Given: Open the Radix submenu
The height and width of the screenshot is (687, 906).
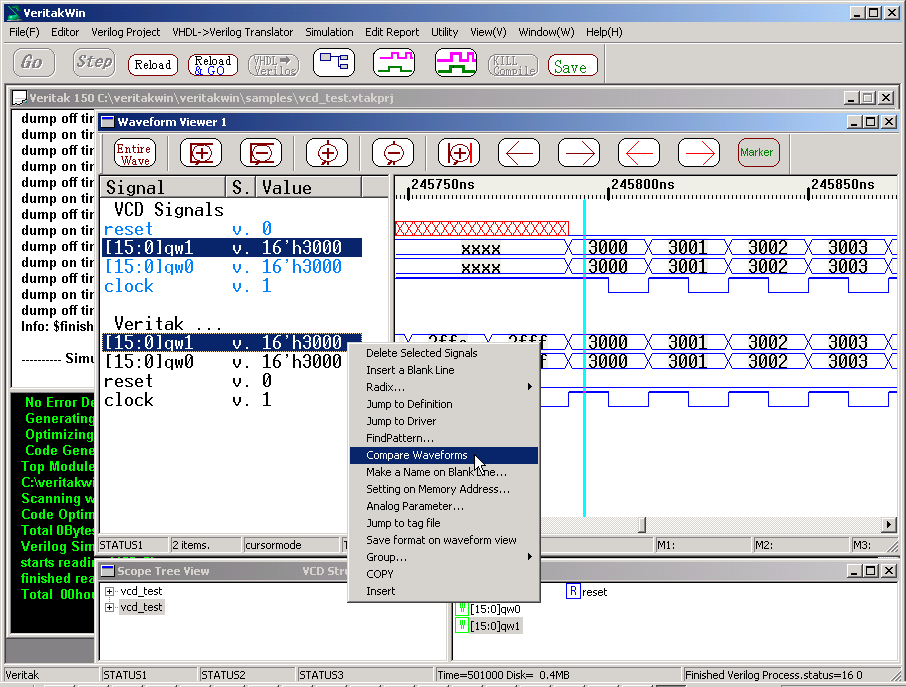Looking at the screenshot, I should (x=444, y=387).
